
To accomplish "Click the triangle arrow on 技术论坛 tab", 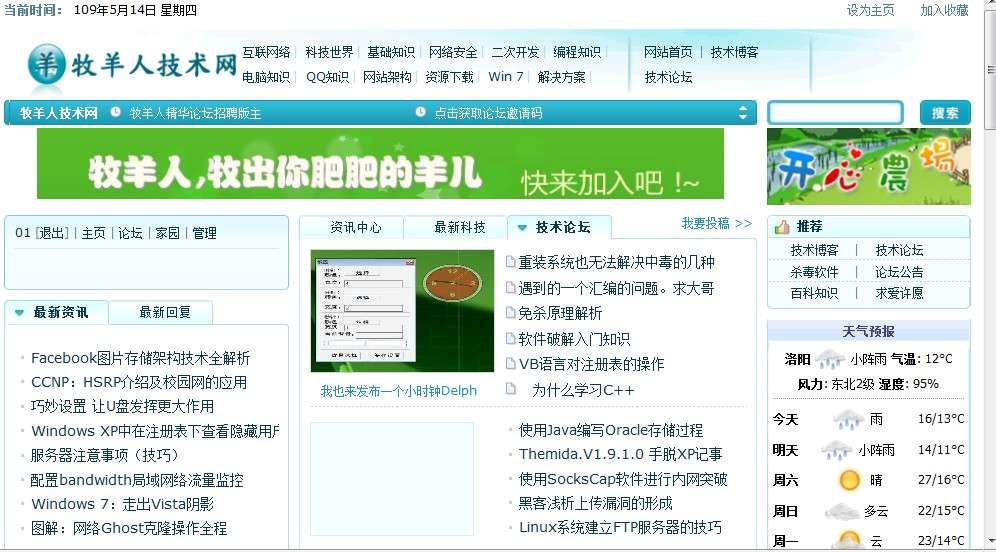I will (522, 228).
